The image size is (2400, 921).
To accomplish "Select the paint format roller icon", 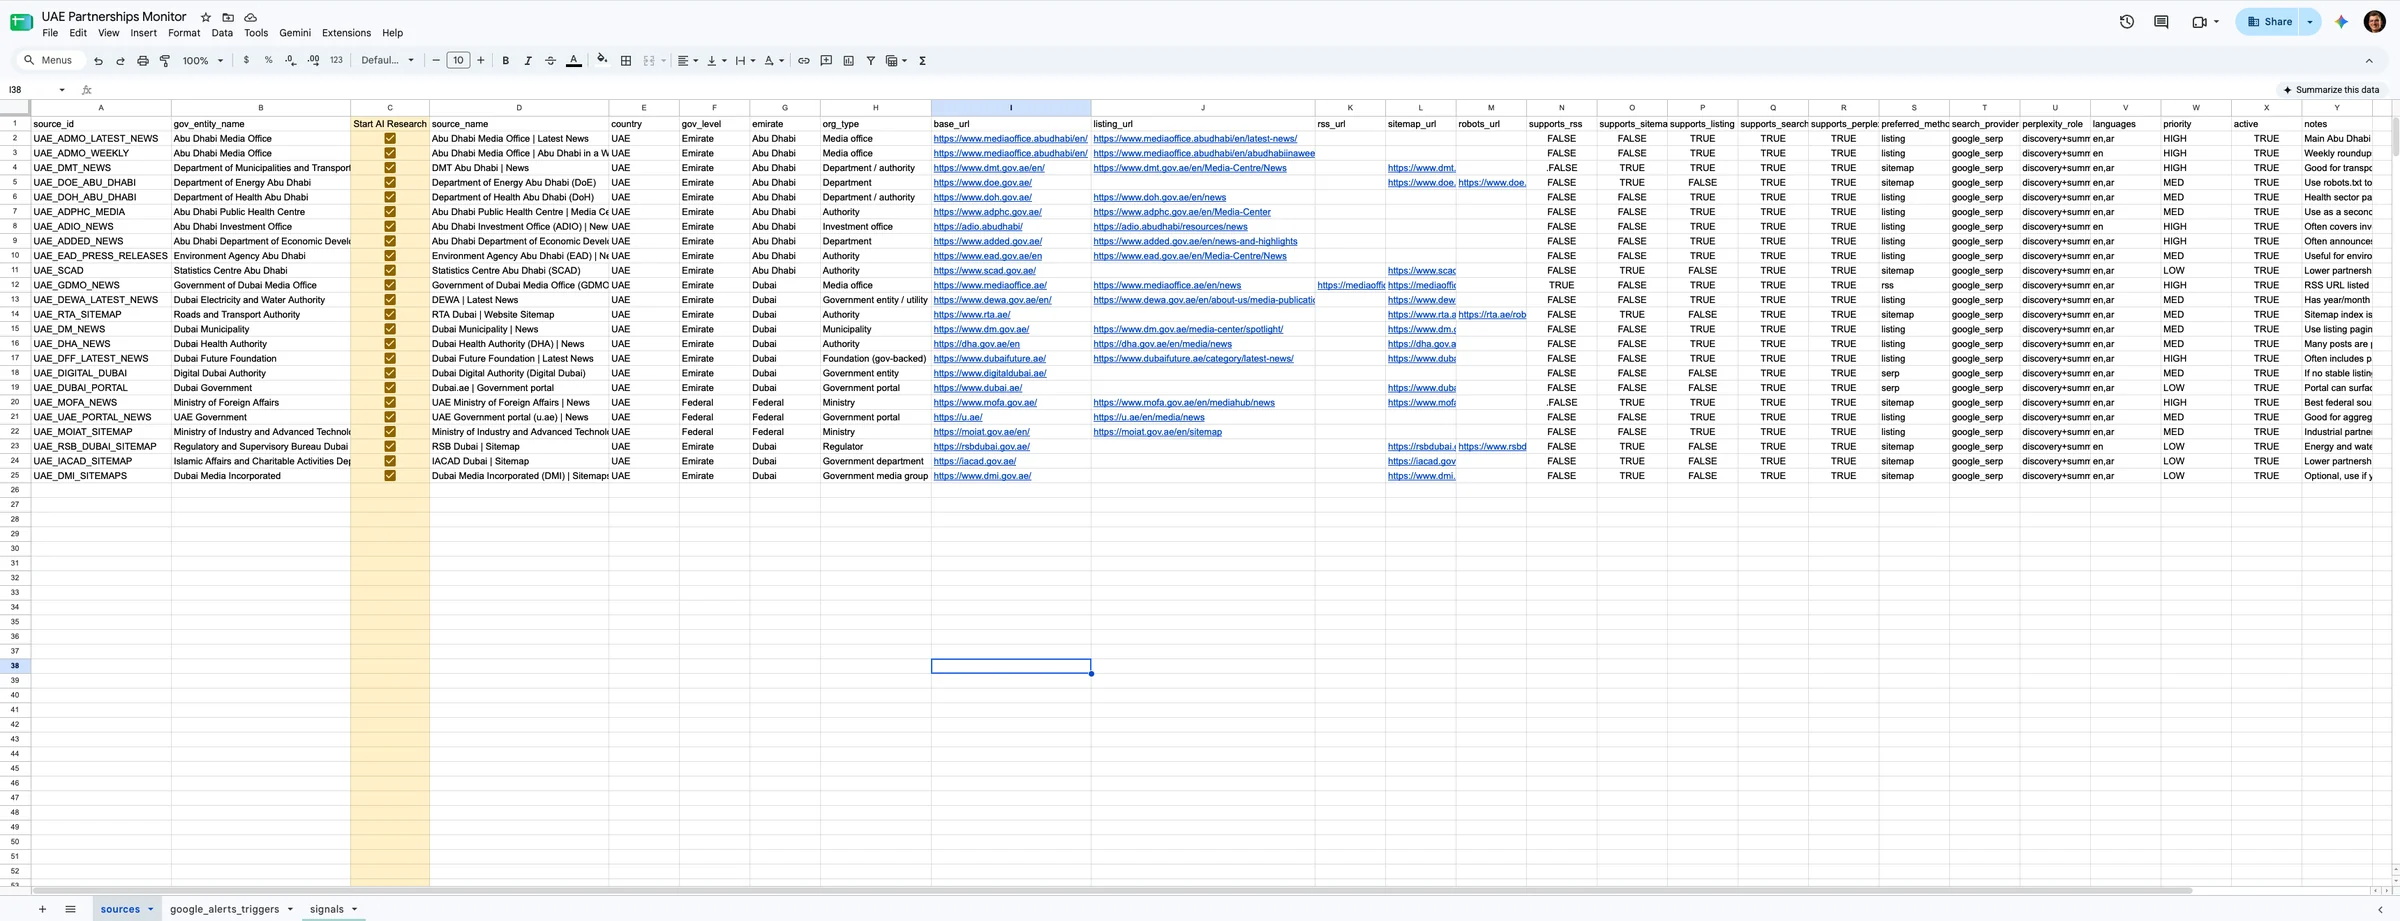I will coord(165,61).
